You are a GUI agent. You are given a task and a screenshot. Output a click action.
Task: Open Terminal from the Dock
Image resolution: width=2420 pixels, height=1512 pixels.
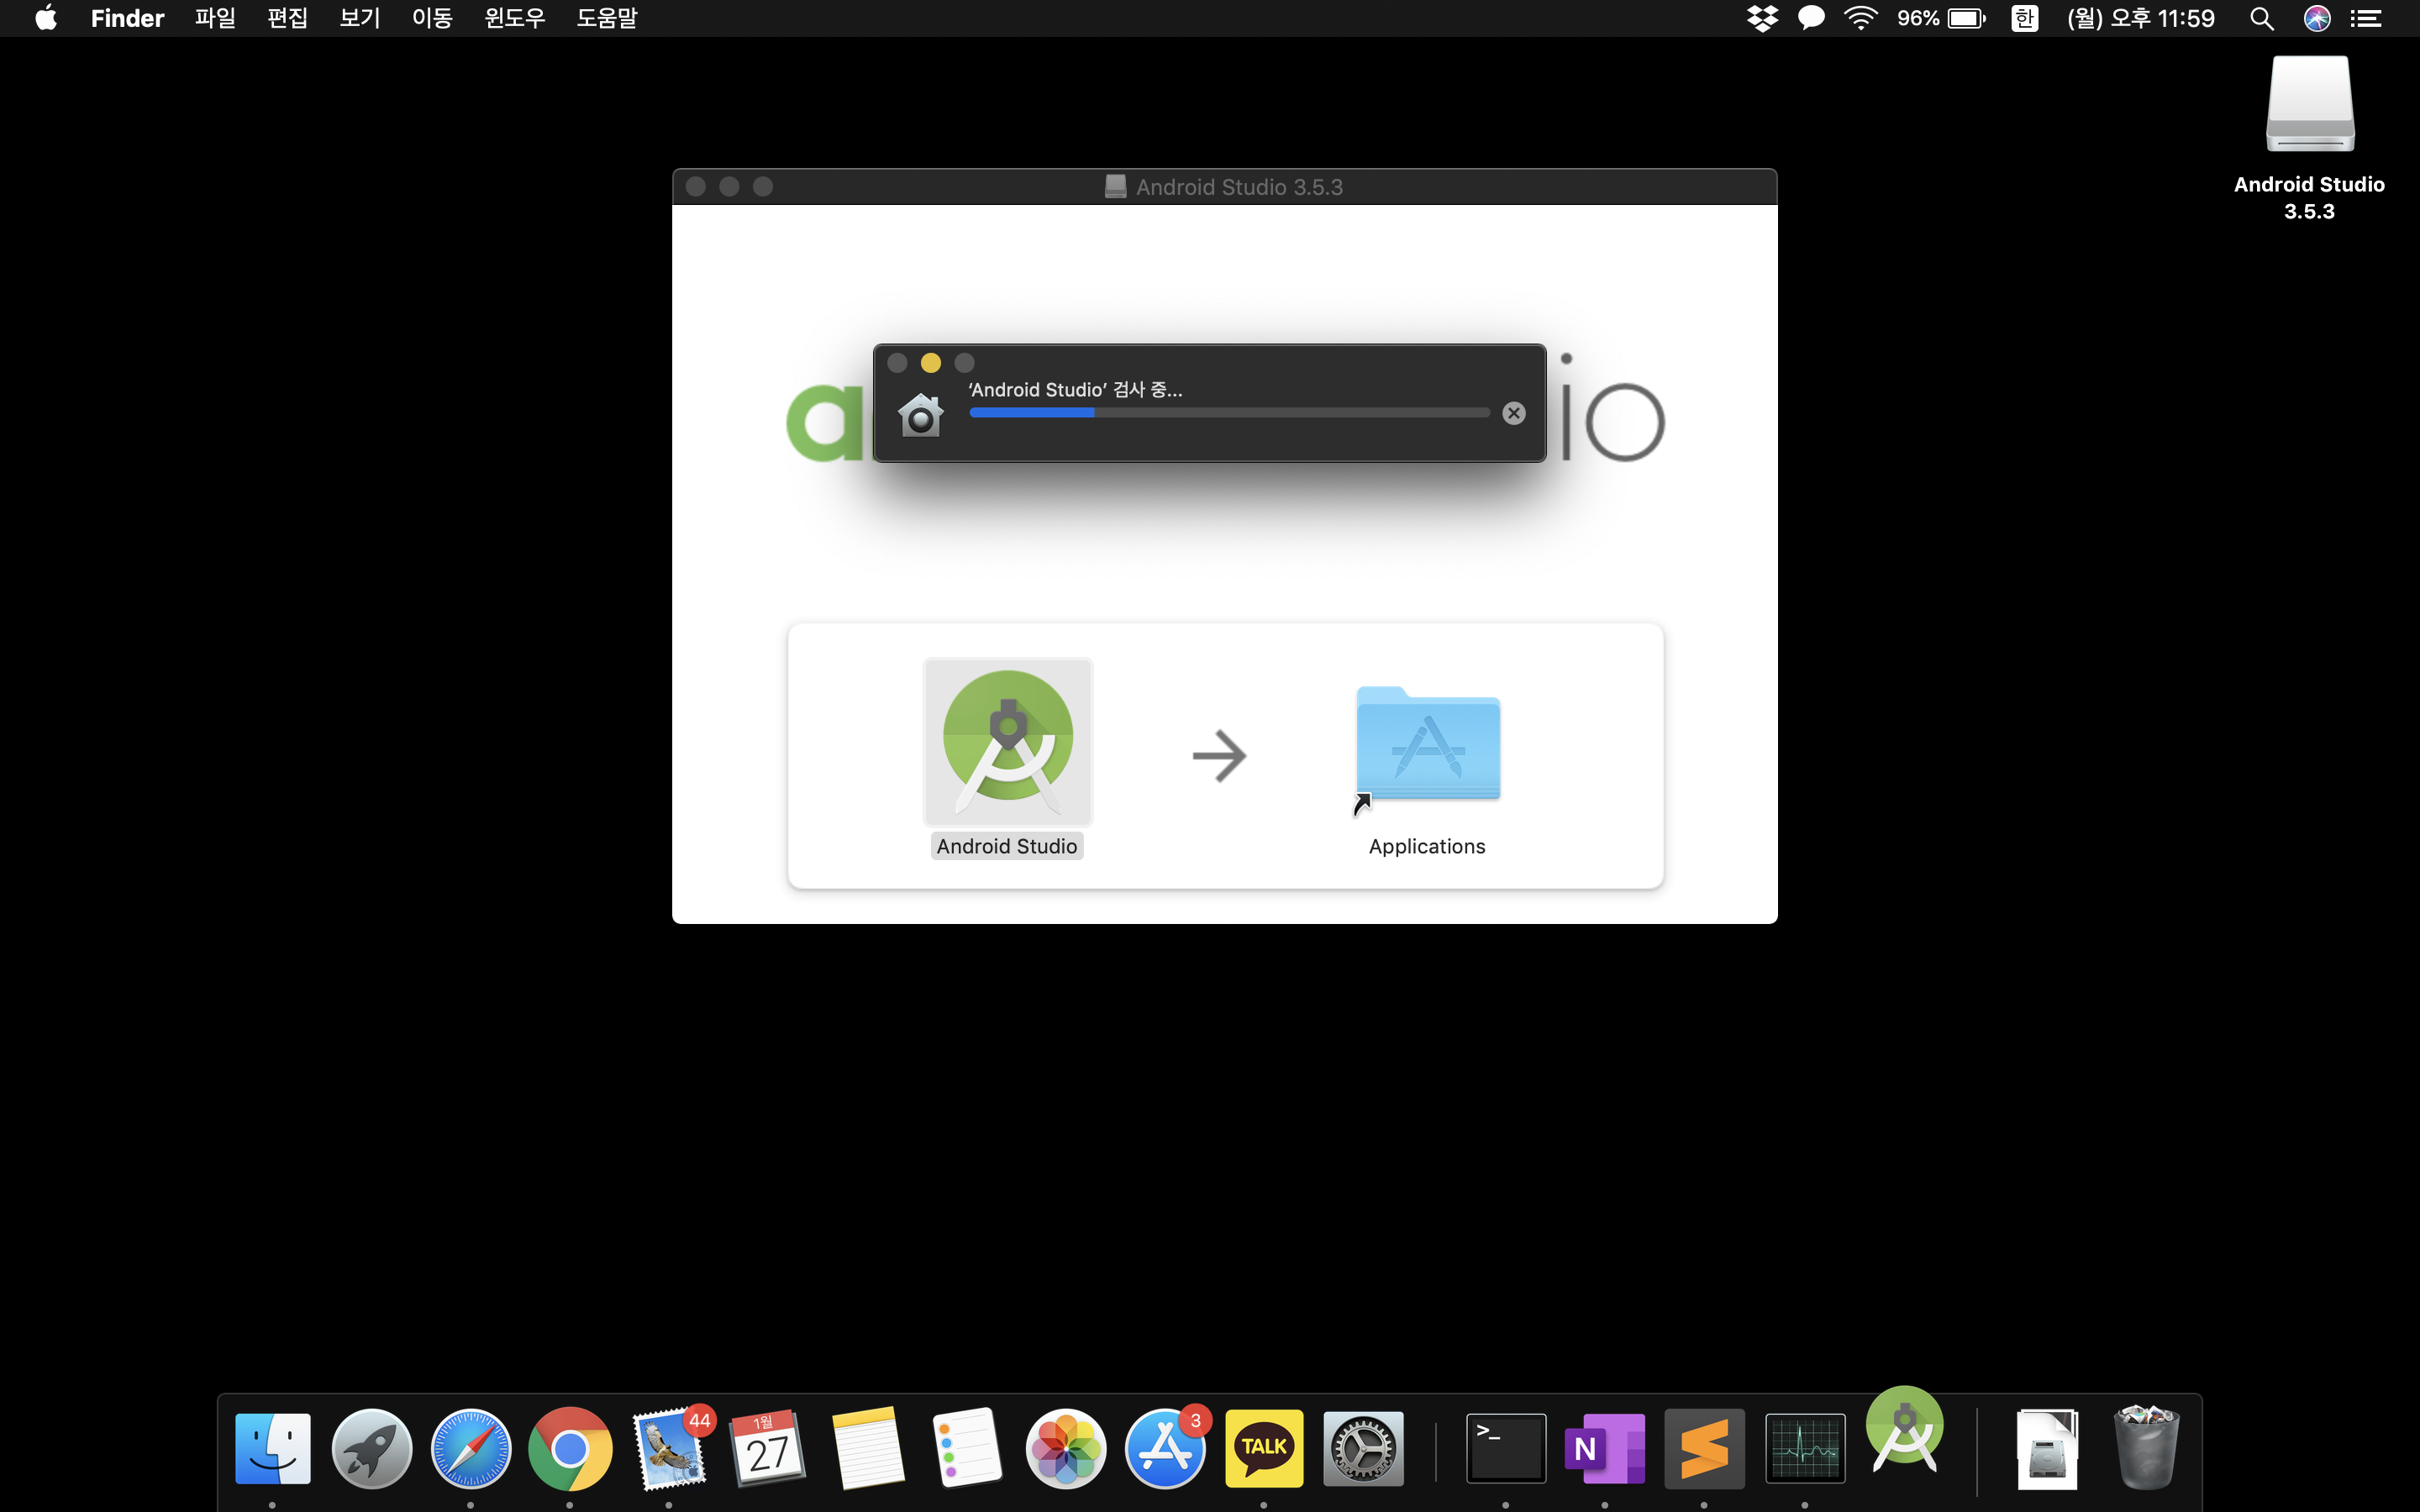(1505, 1447)
